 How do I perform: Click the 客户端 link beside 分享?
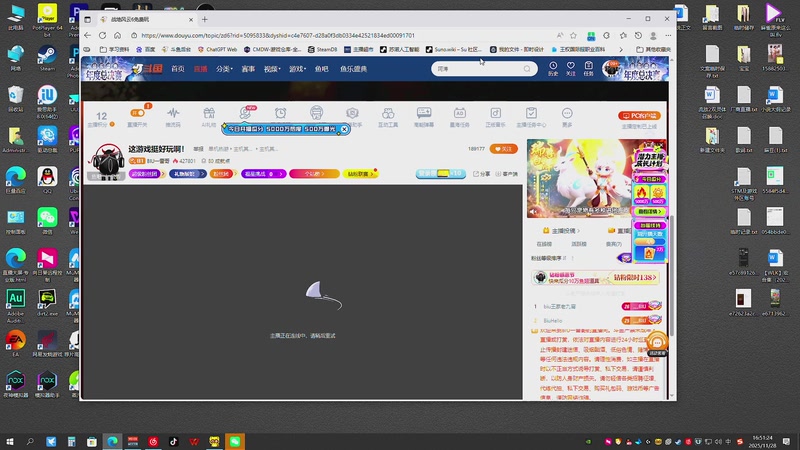pyautogui.click(x=506, y=174)
